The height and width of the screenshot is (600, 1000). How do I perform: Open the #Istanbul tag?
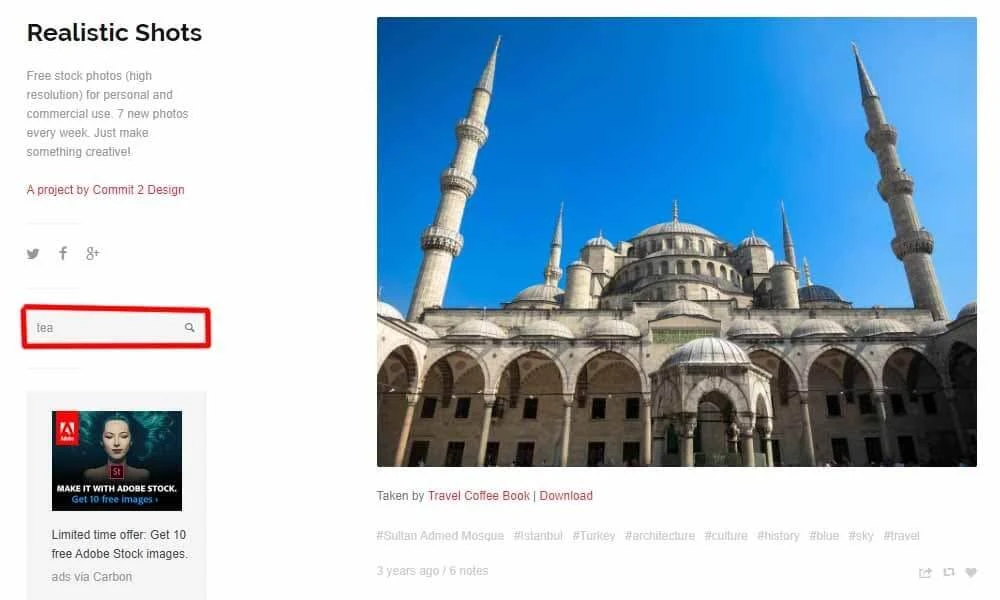coord(538,536)
